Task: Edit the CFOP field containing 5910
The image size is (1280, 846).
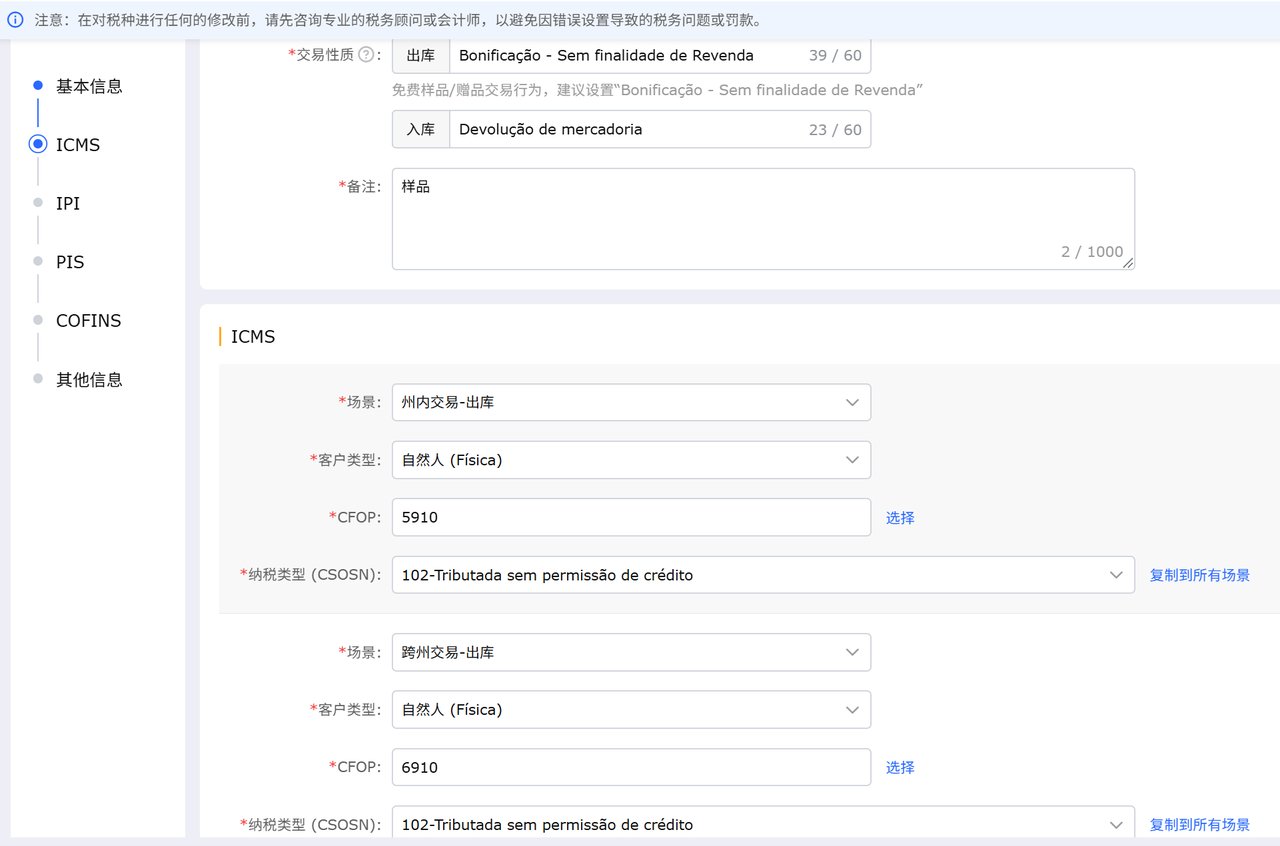Action: (x=631, y=518)
